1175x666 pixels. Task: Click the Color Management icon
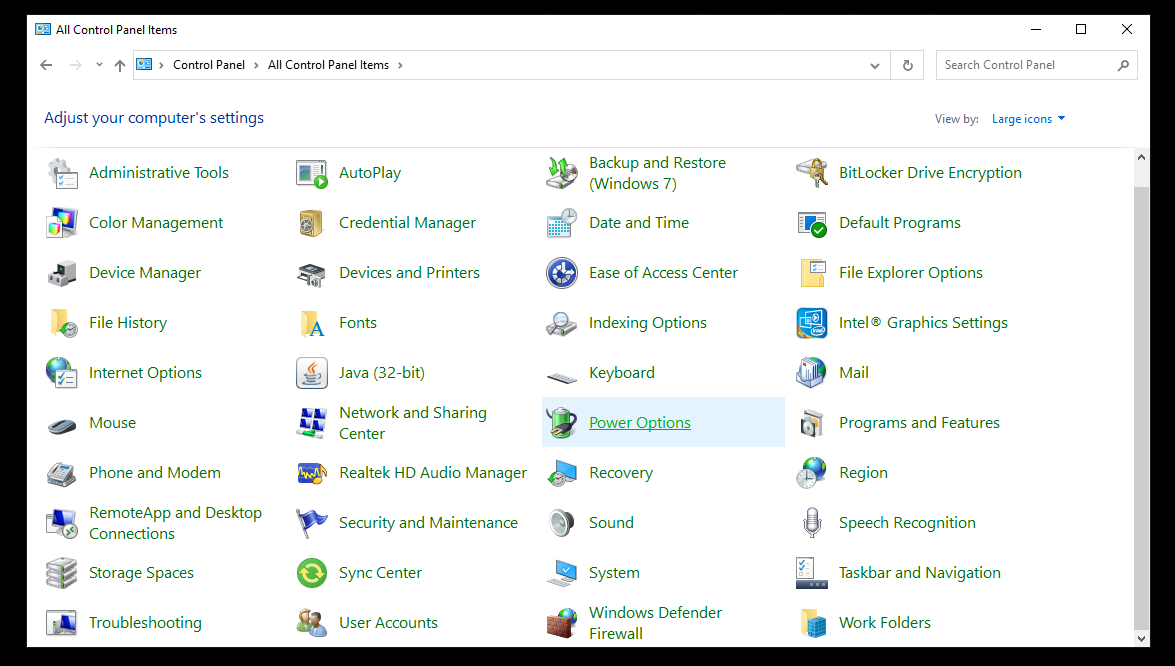click(x=62, y=223)
